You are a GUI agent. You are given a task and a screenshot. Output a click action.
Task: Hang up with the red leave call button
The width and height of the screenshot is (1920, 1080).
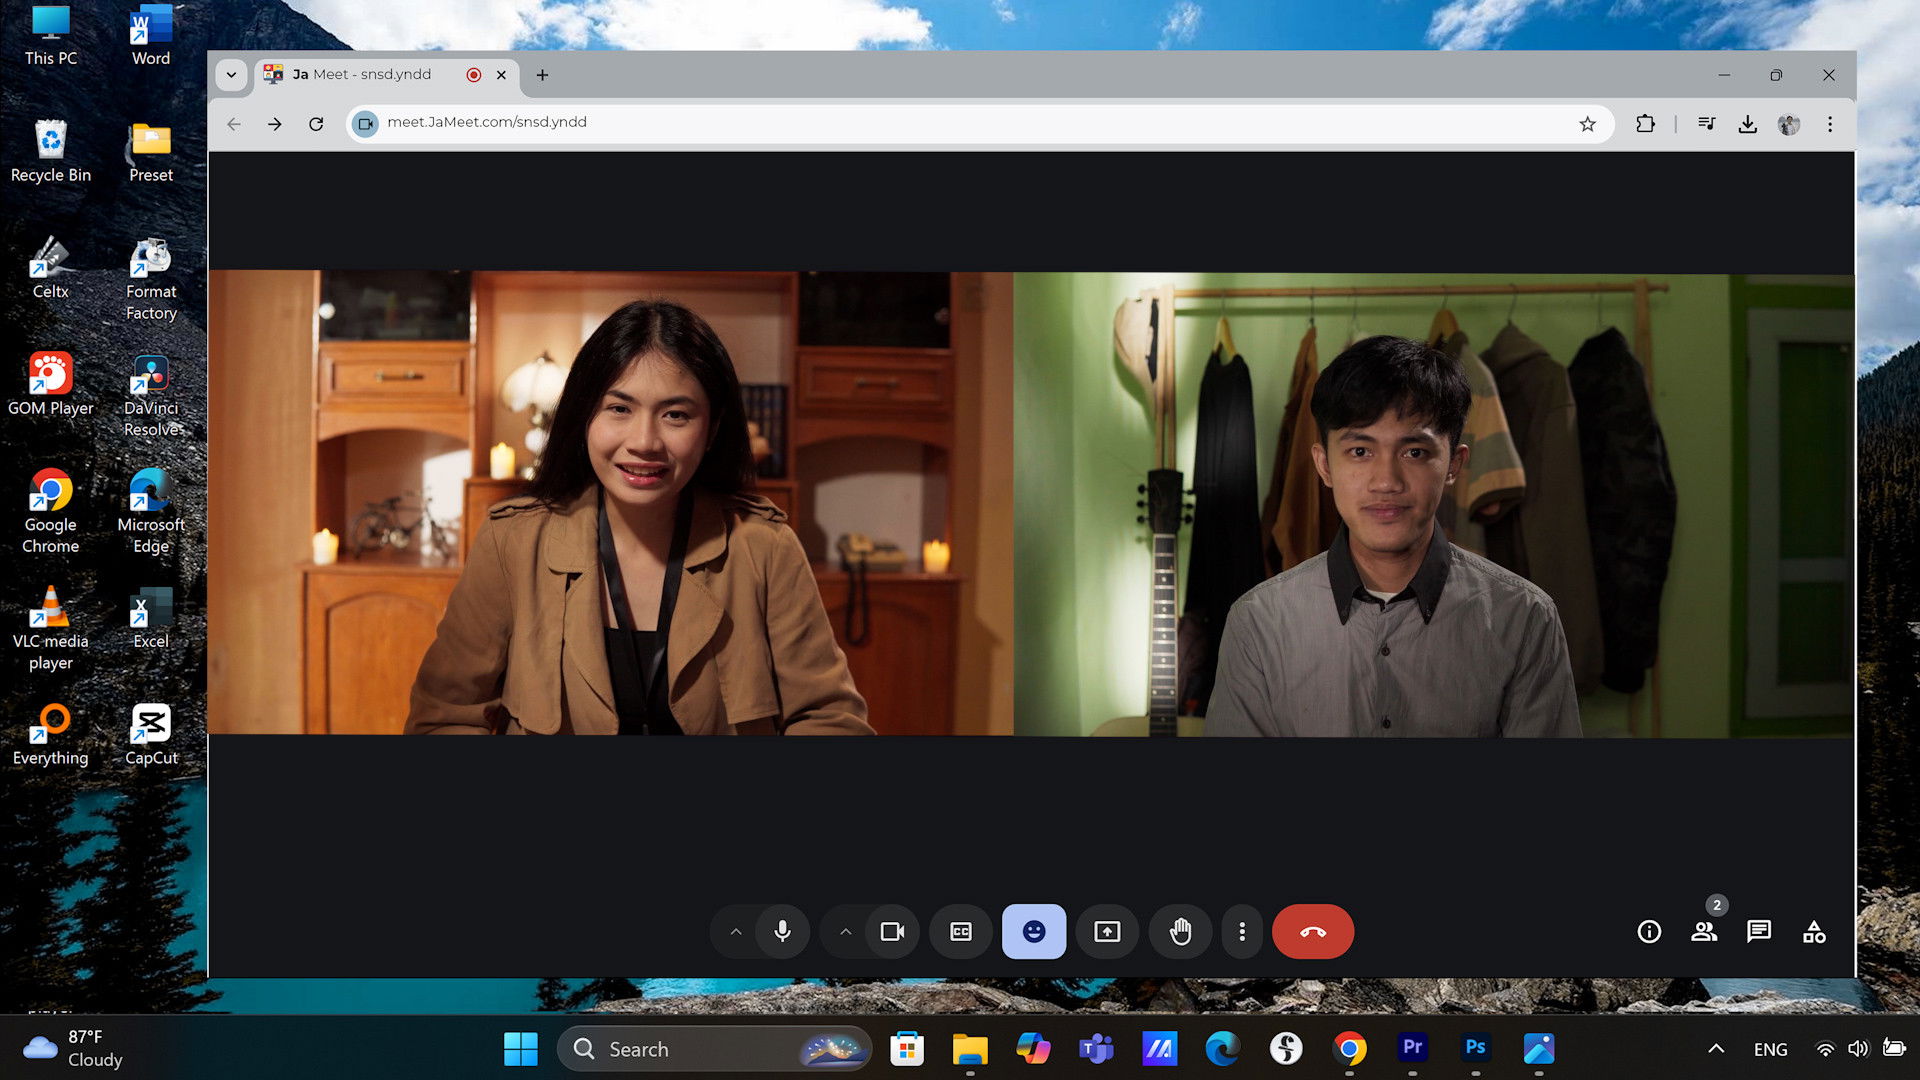click(x=1312, y=931)
